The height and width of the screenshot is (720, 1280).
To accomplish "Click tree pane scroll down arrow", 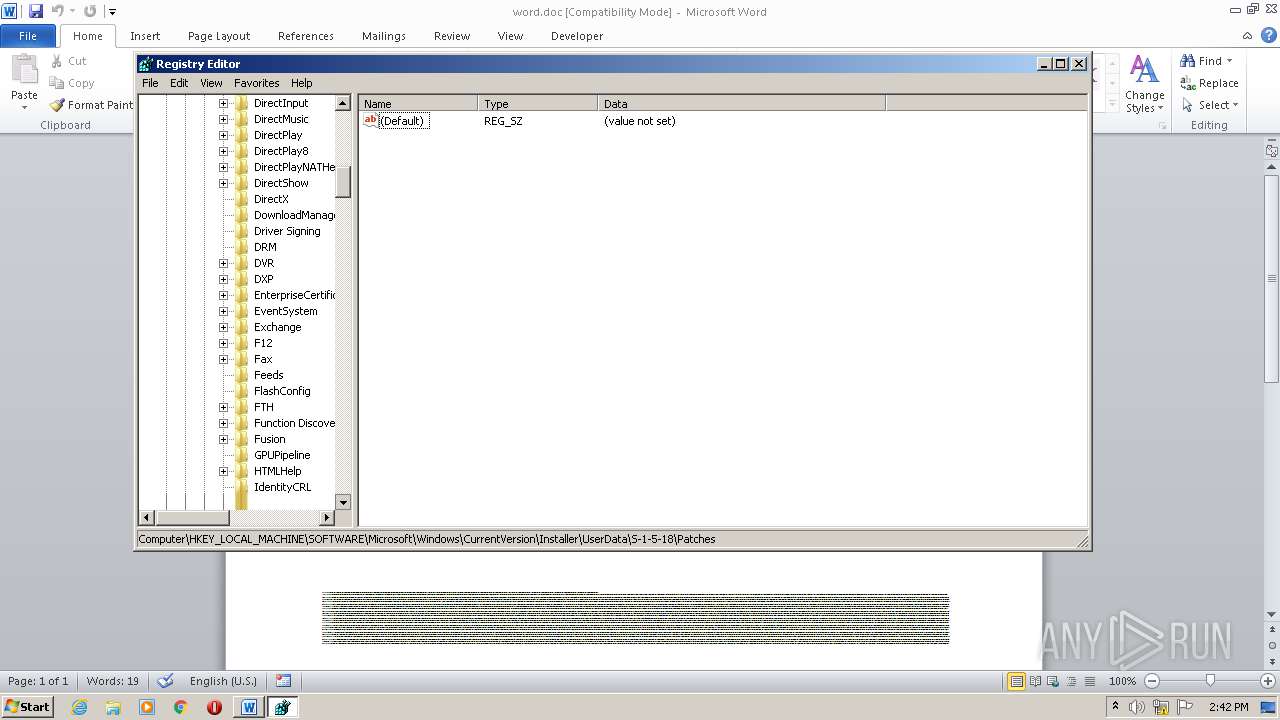I will coord(343,502).
